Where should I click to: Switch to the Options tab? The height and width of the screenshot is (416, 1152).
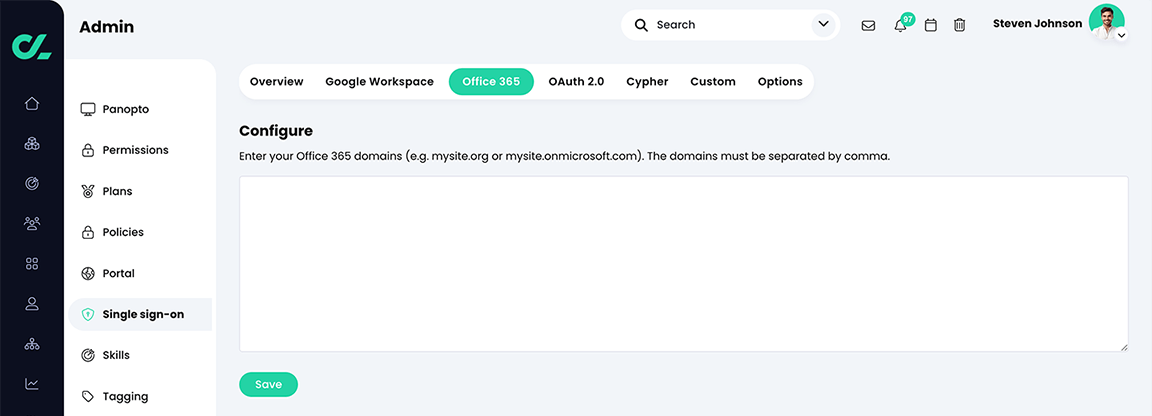(780, 82)
